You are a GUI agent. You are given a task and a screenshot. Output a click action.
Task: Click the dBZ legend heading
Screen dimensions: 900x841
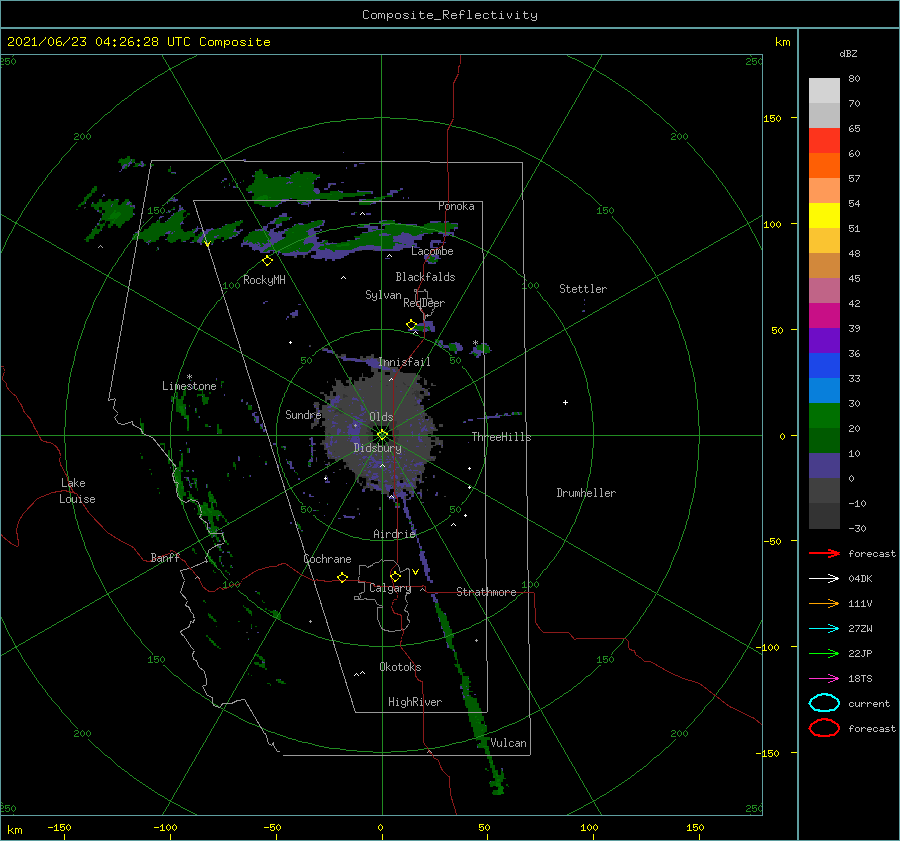click(x=848, y=53)
